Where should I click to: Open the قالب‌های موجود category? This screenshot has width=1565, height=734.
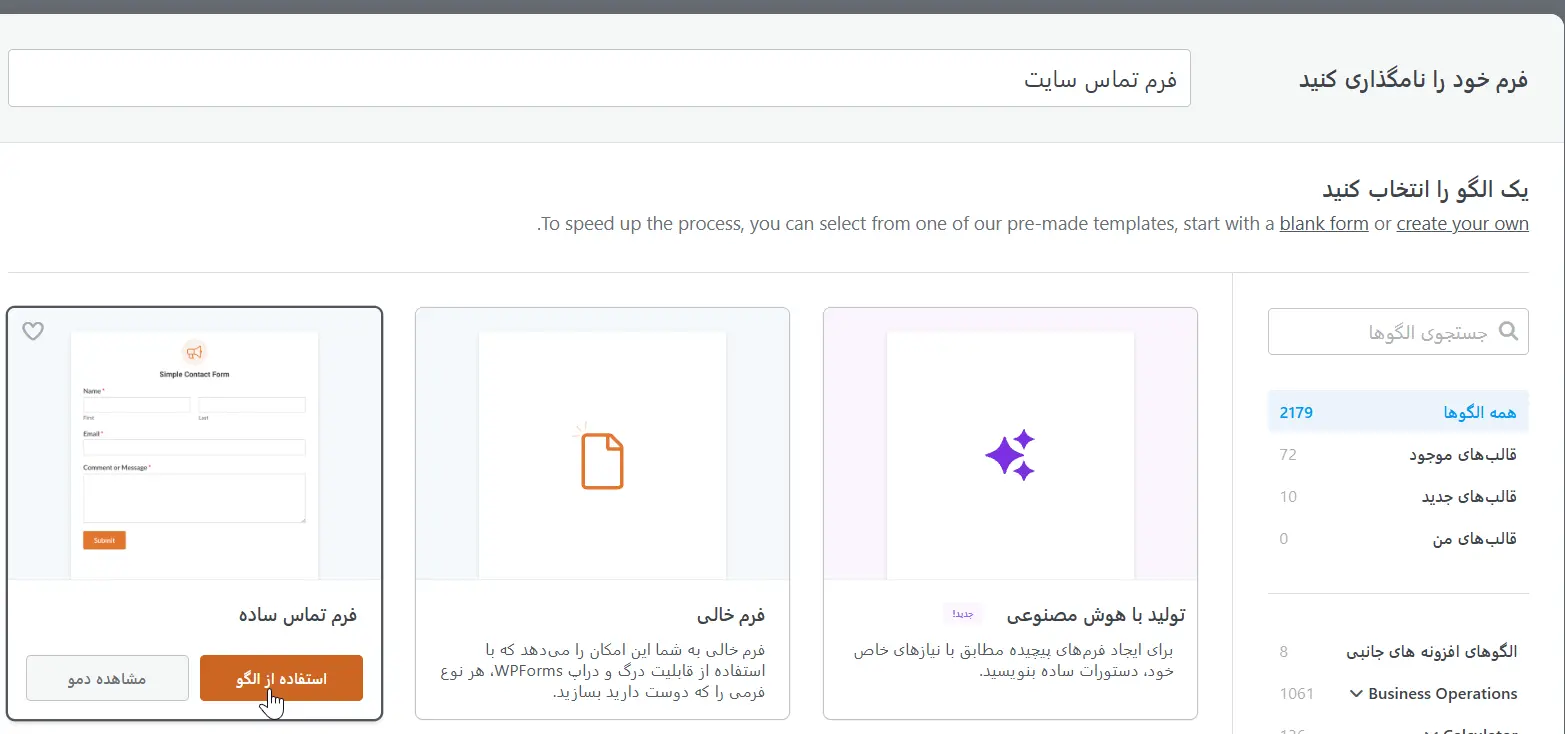(1398, 455)
